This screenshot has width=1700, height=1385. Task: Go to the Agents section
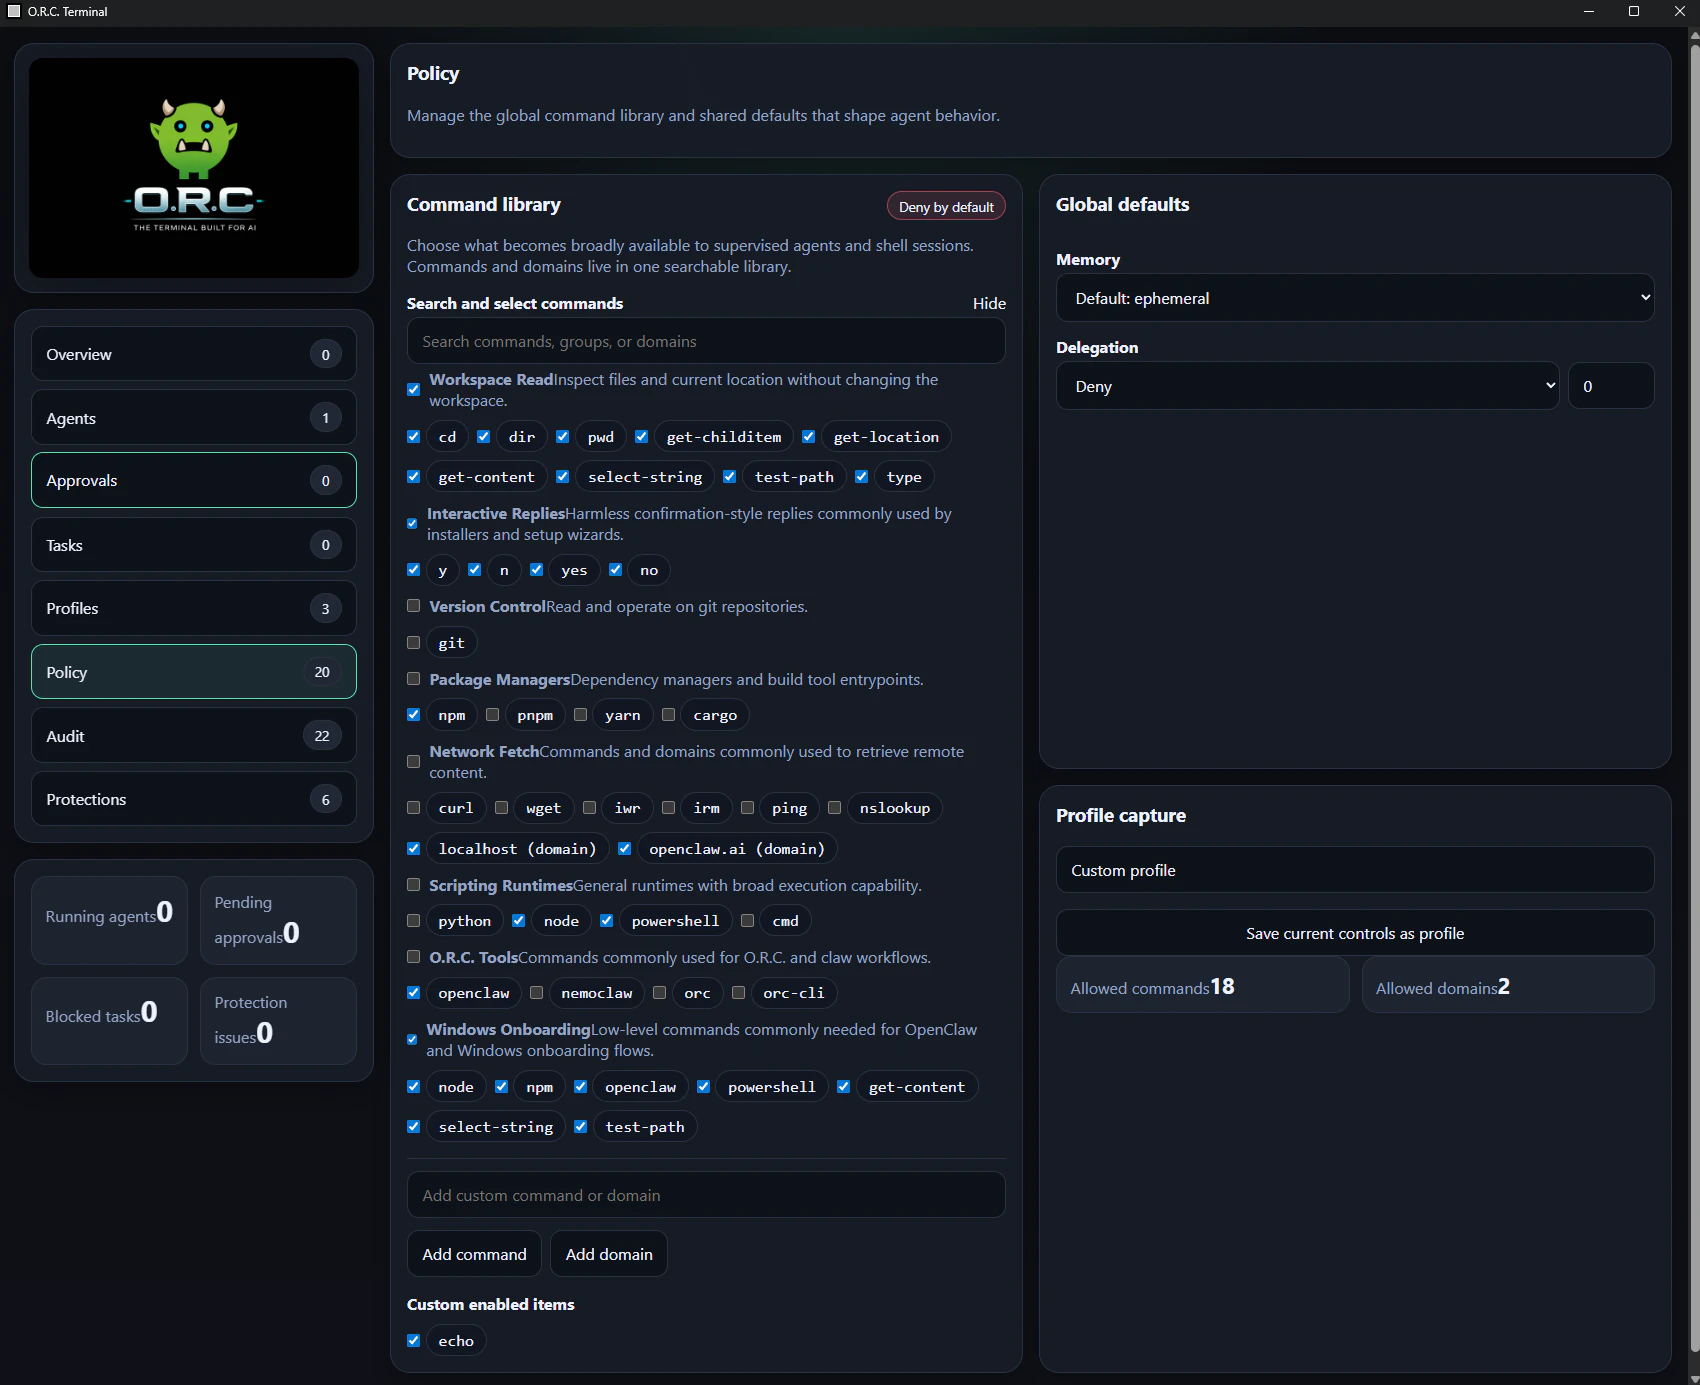tap(194, 418)
